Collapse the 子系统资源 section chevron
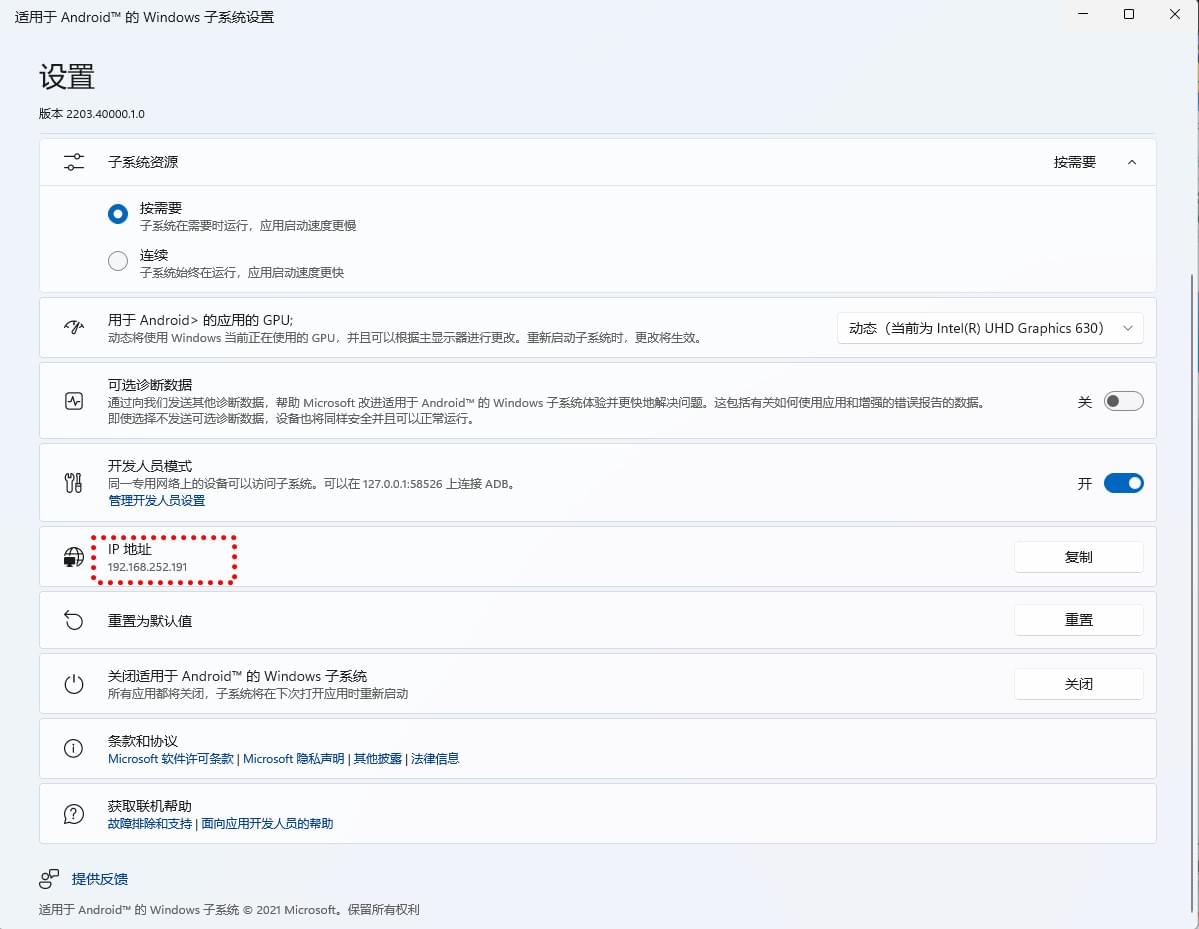This screenshot has width=1199, height=929. coord(1132,162)
